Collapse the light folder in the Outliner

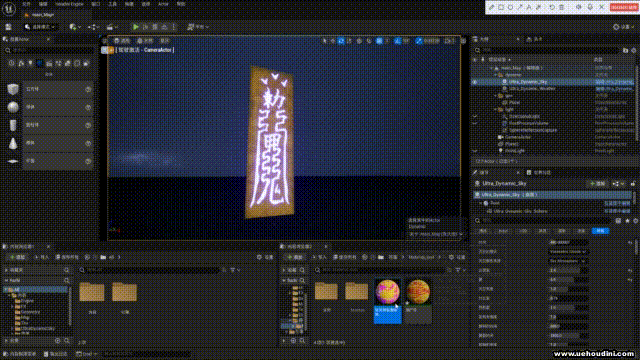[496, 109]
